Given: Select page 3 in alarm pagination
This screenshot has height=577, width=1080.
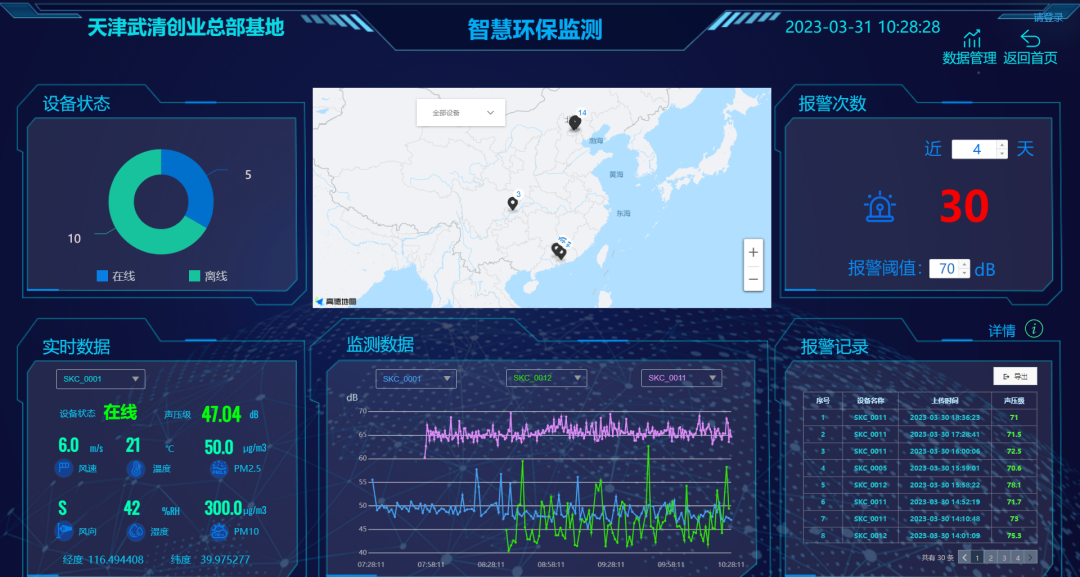Looking at the screenshot, I should pyautogui.click(x=1004, y=558).
